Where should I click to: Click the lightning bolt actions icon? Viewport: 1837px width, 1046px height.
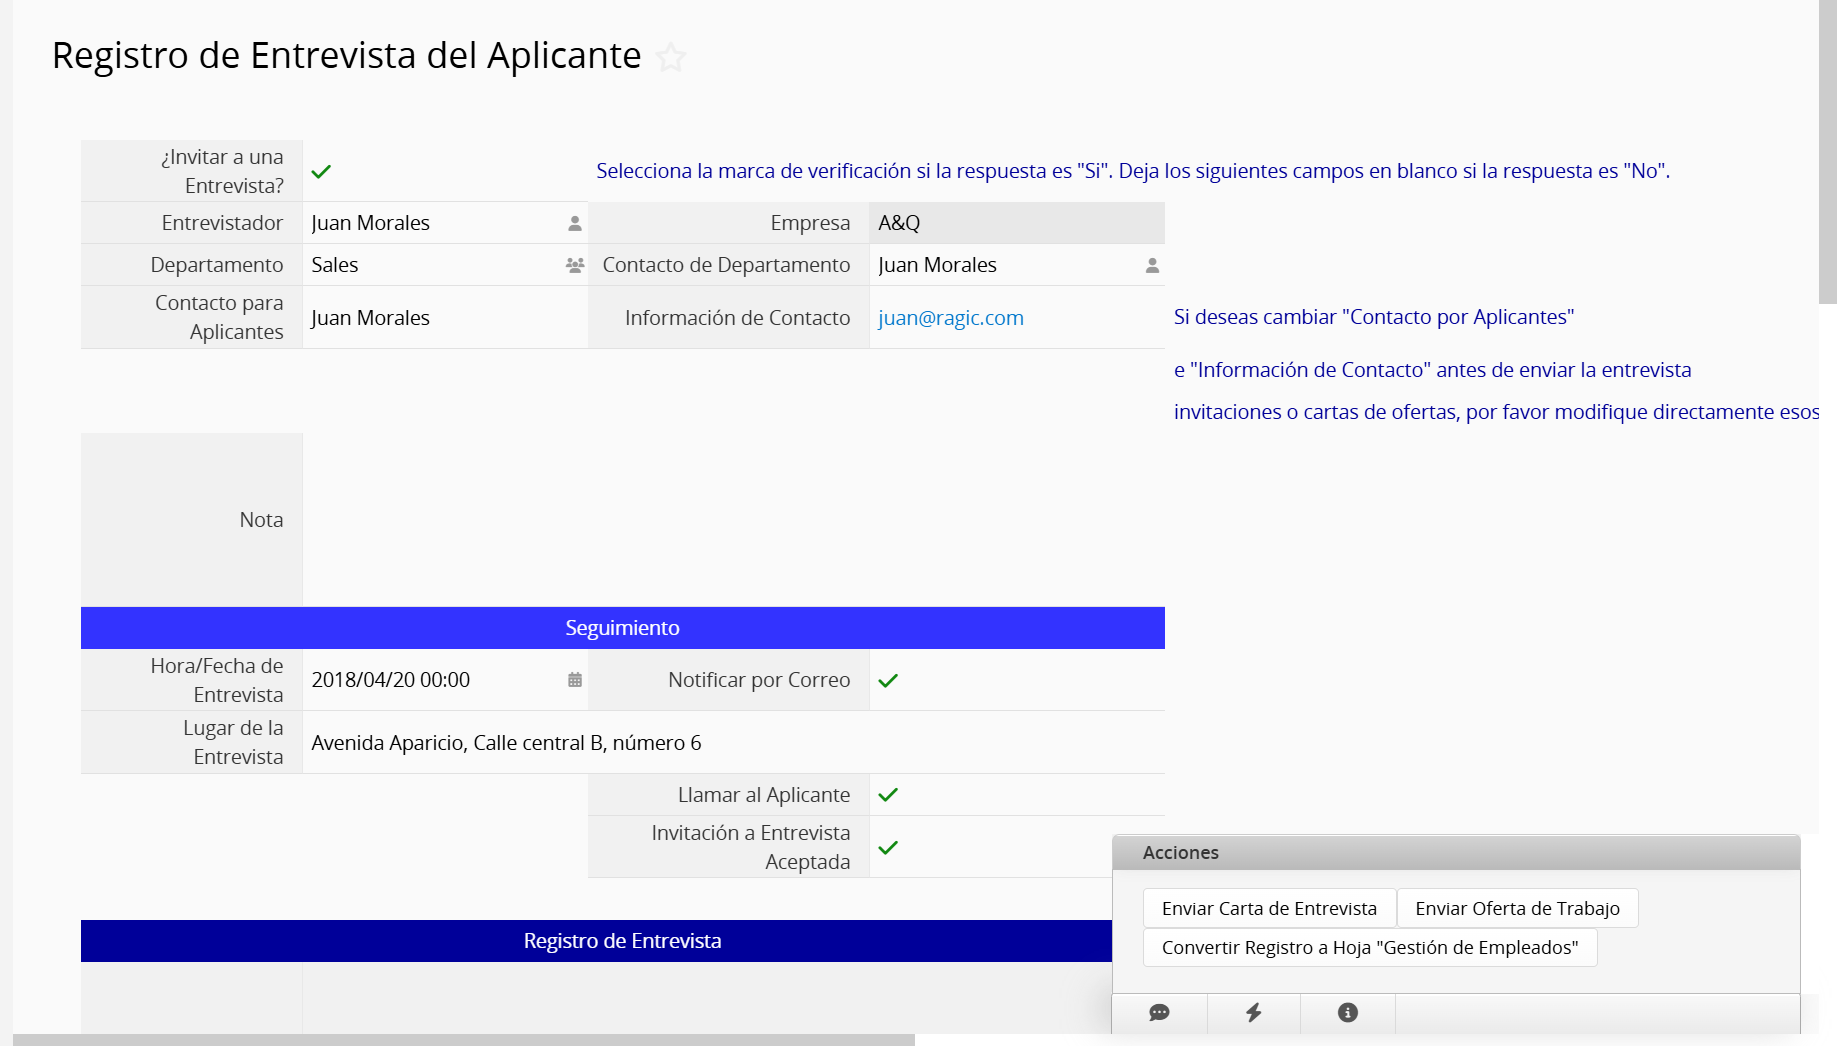[1253, 1013]
